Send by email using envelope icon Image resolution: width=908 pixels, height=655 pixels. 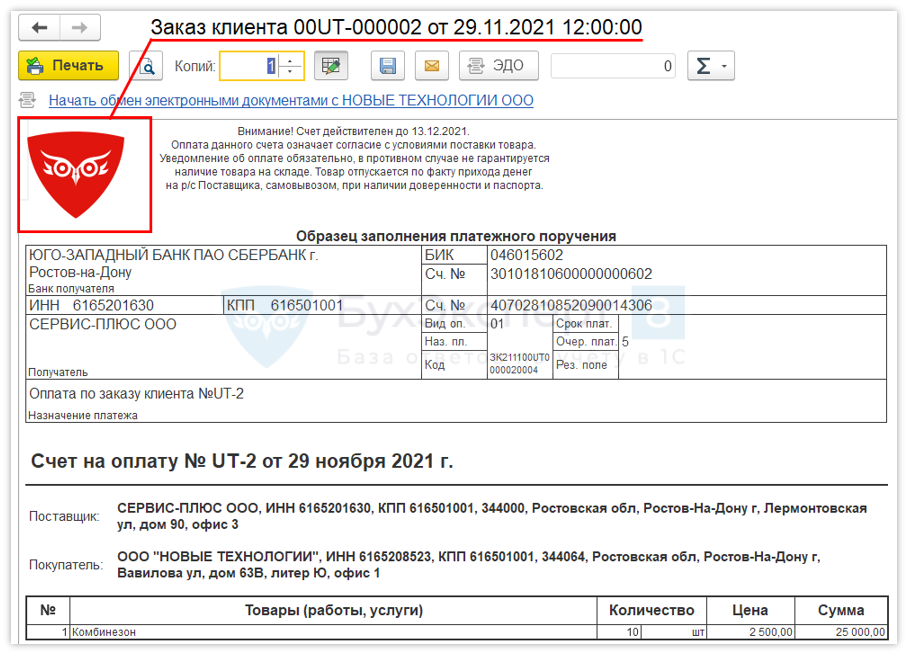click(x=432, y=65)
